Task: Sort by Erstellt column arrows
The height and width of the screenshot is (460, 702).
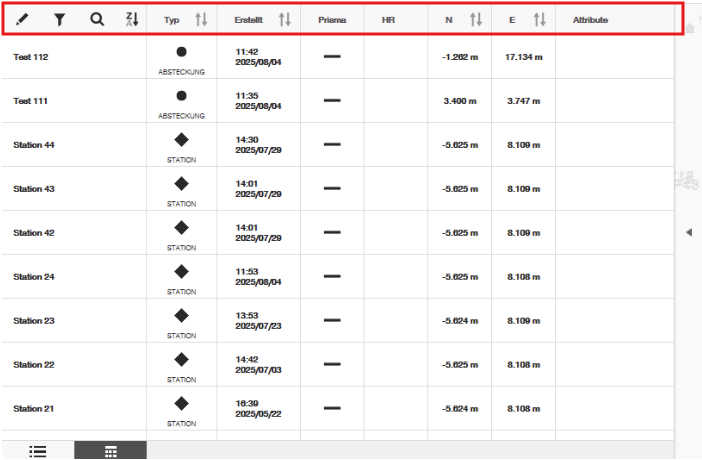Action: tap(284, 19)
